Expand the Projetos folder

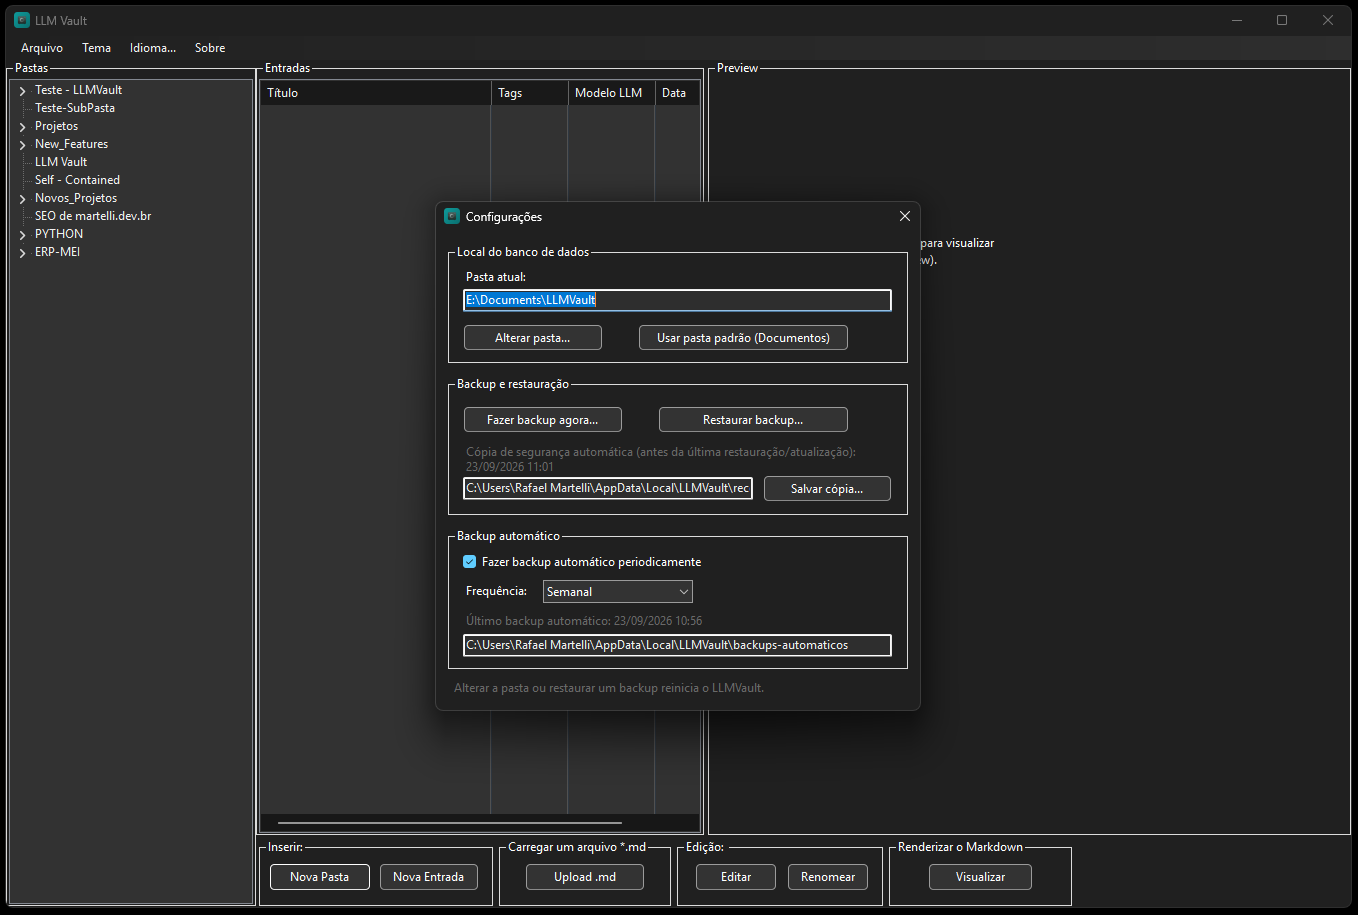[22, 127]
